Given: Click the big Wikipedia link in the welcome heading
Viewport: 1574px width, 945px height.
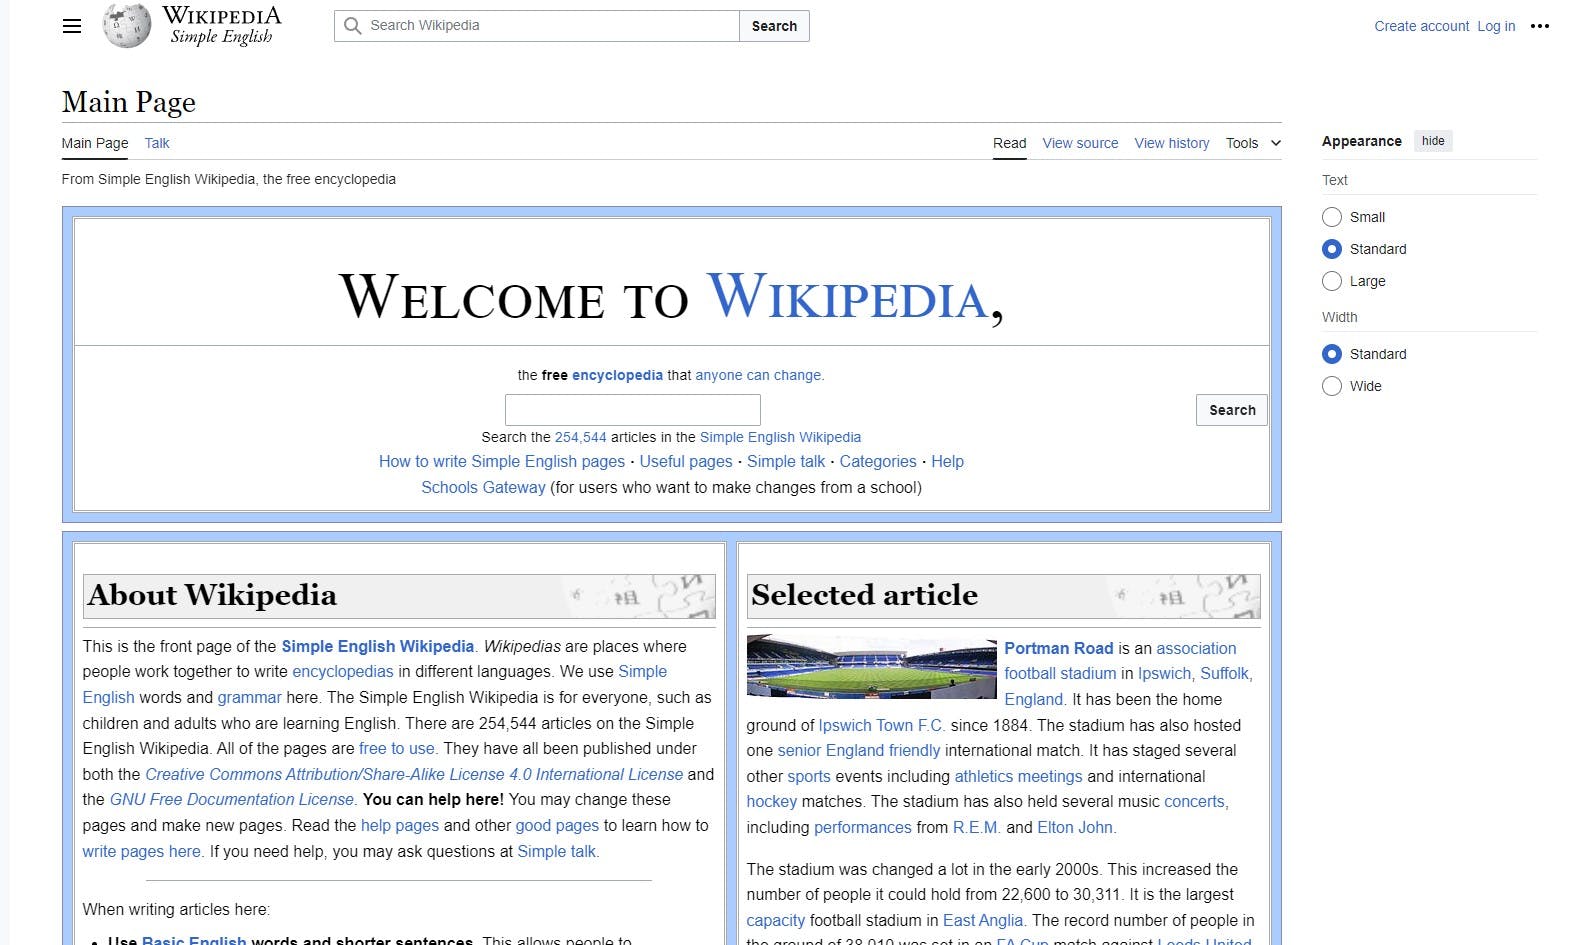Looking at the screenshot, I should [x=848, y=297].
